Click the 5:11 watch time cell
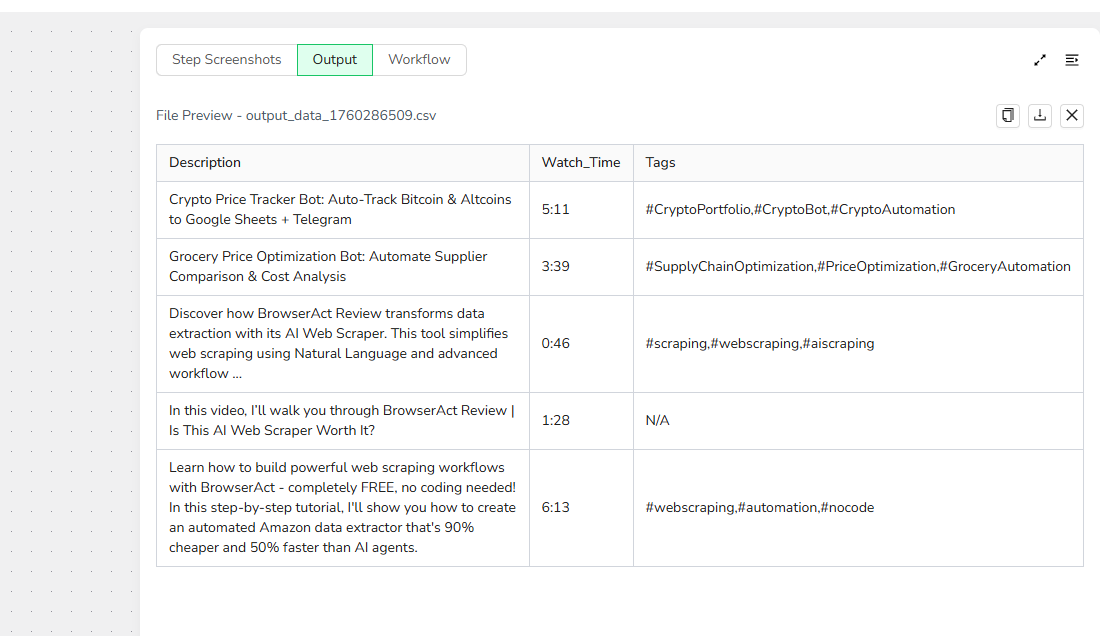Screen dimensions: 1100x636 [556, 210]
